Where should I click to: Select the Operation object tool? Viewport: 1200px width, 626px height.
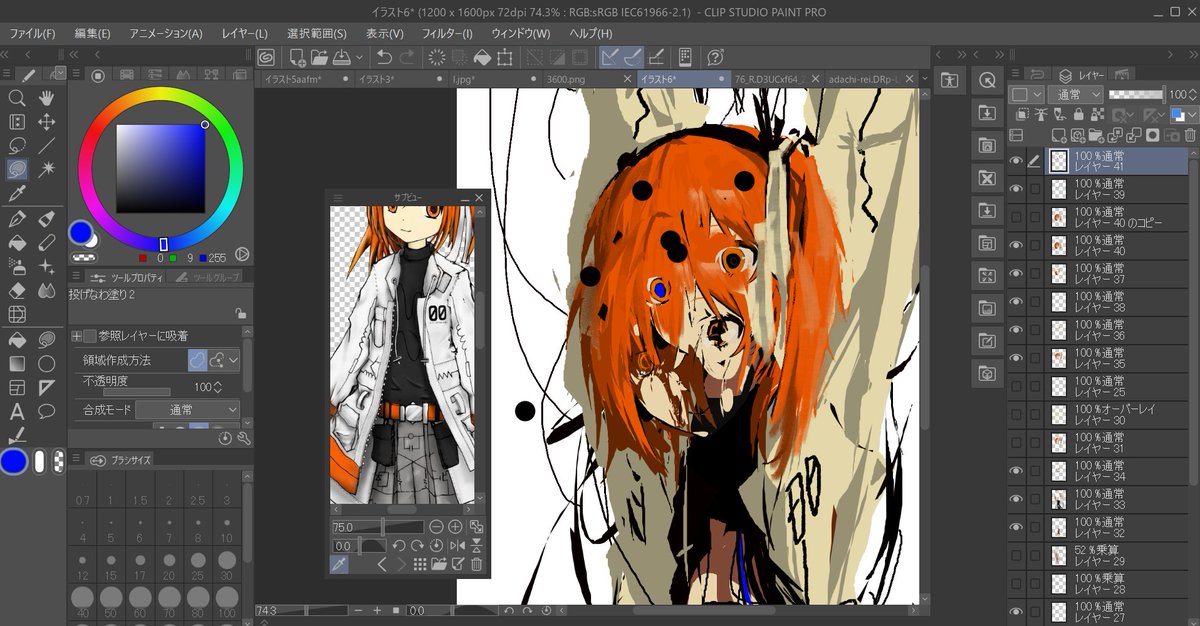tap(17, 122)
